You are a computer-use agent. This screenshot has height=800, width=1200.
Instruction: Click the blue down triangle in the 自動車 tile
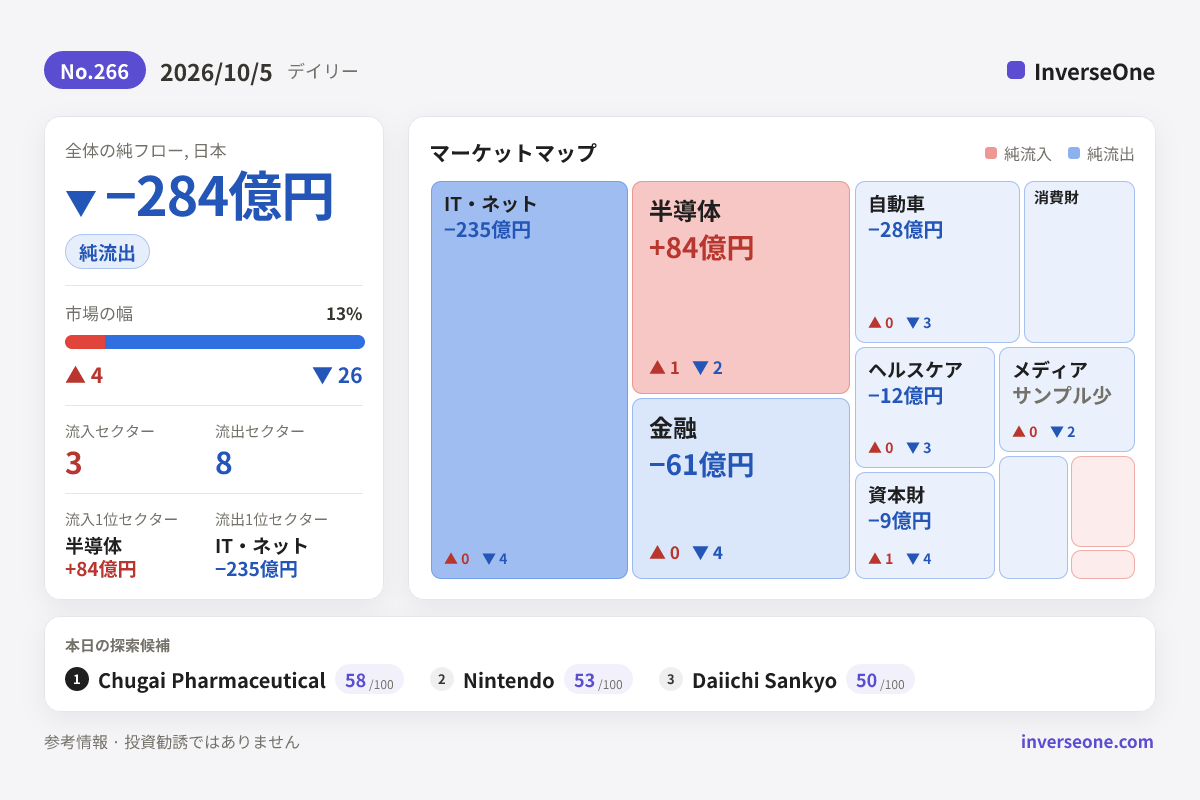pyautogui.click(x=912, y=322)
